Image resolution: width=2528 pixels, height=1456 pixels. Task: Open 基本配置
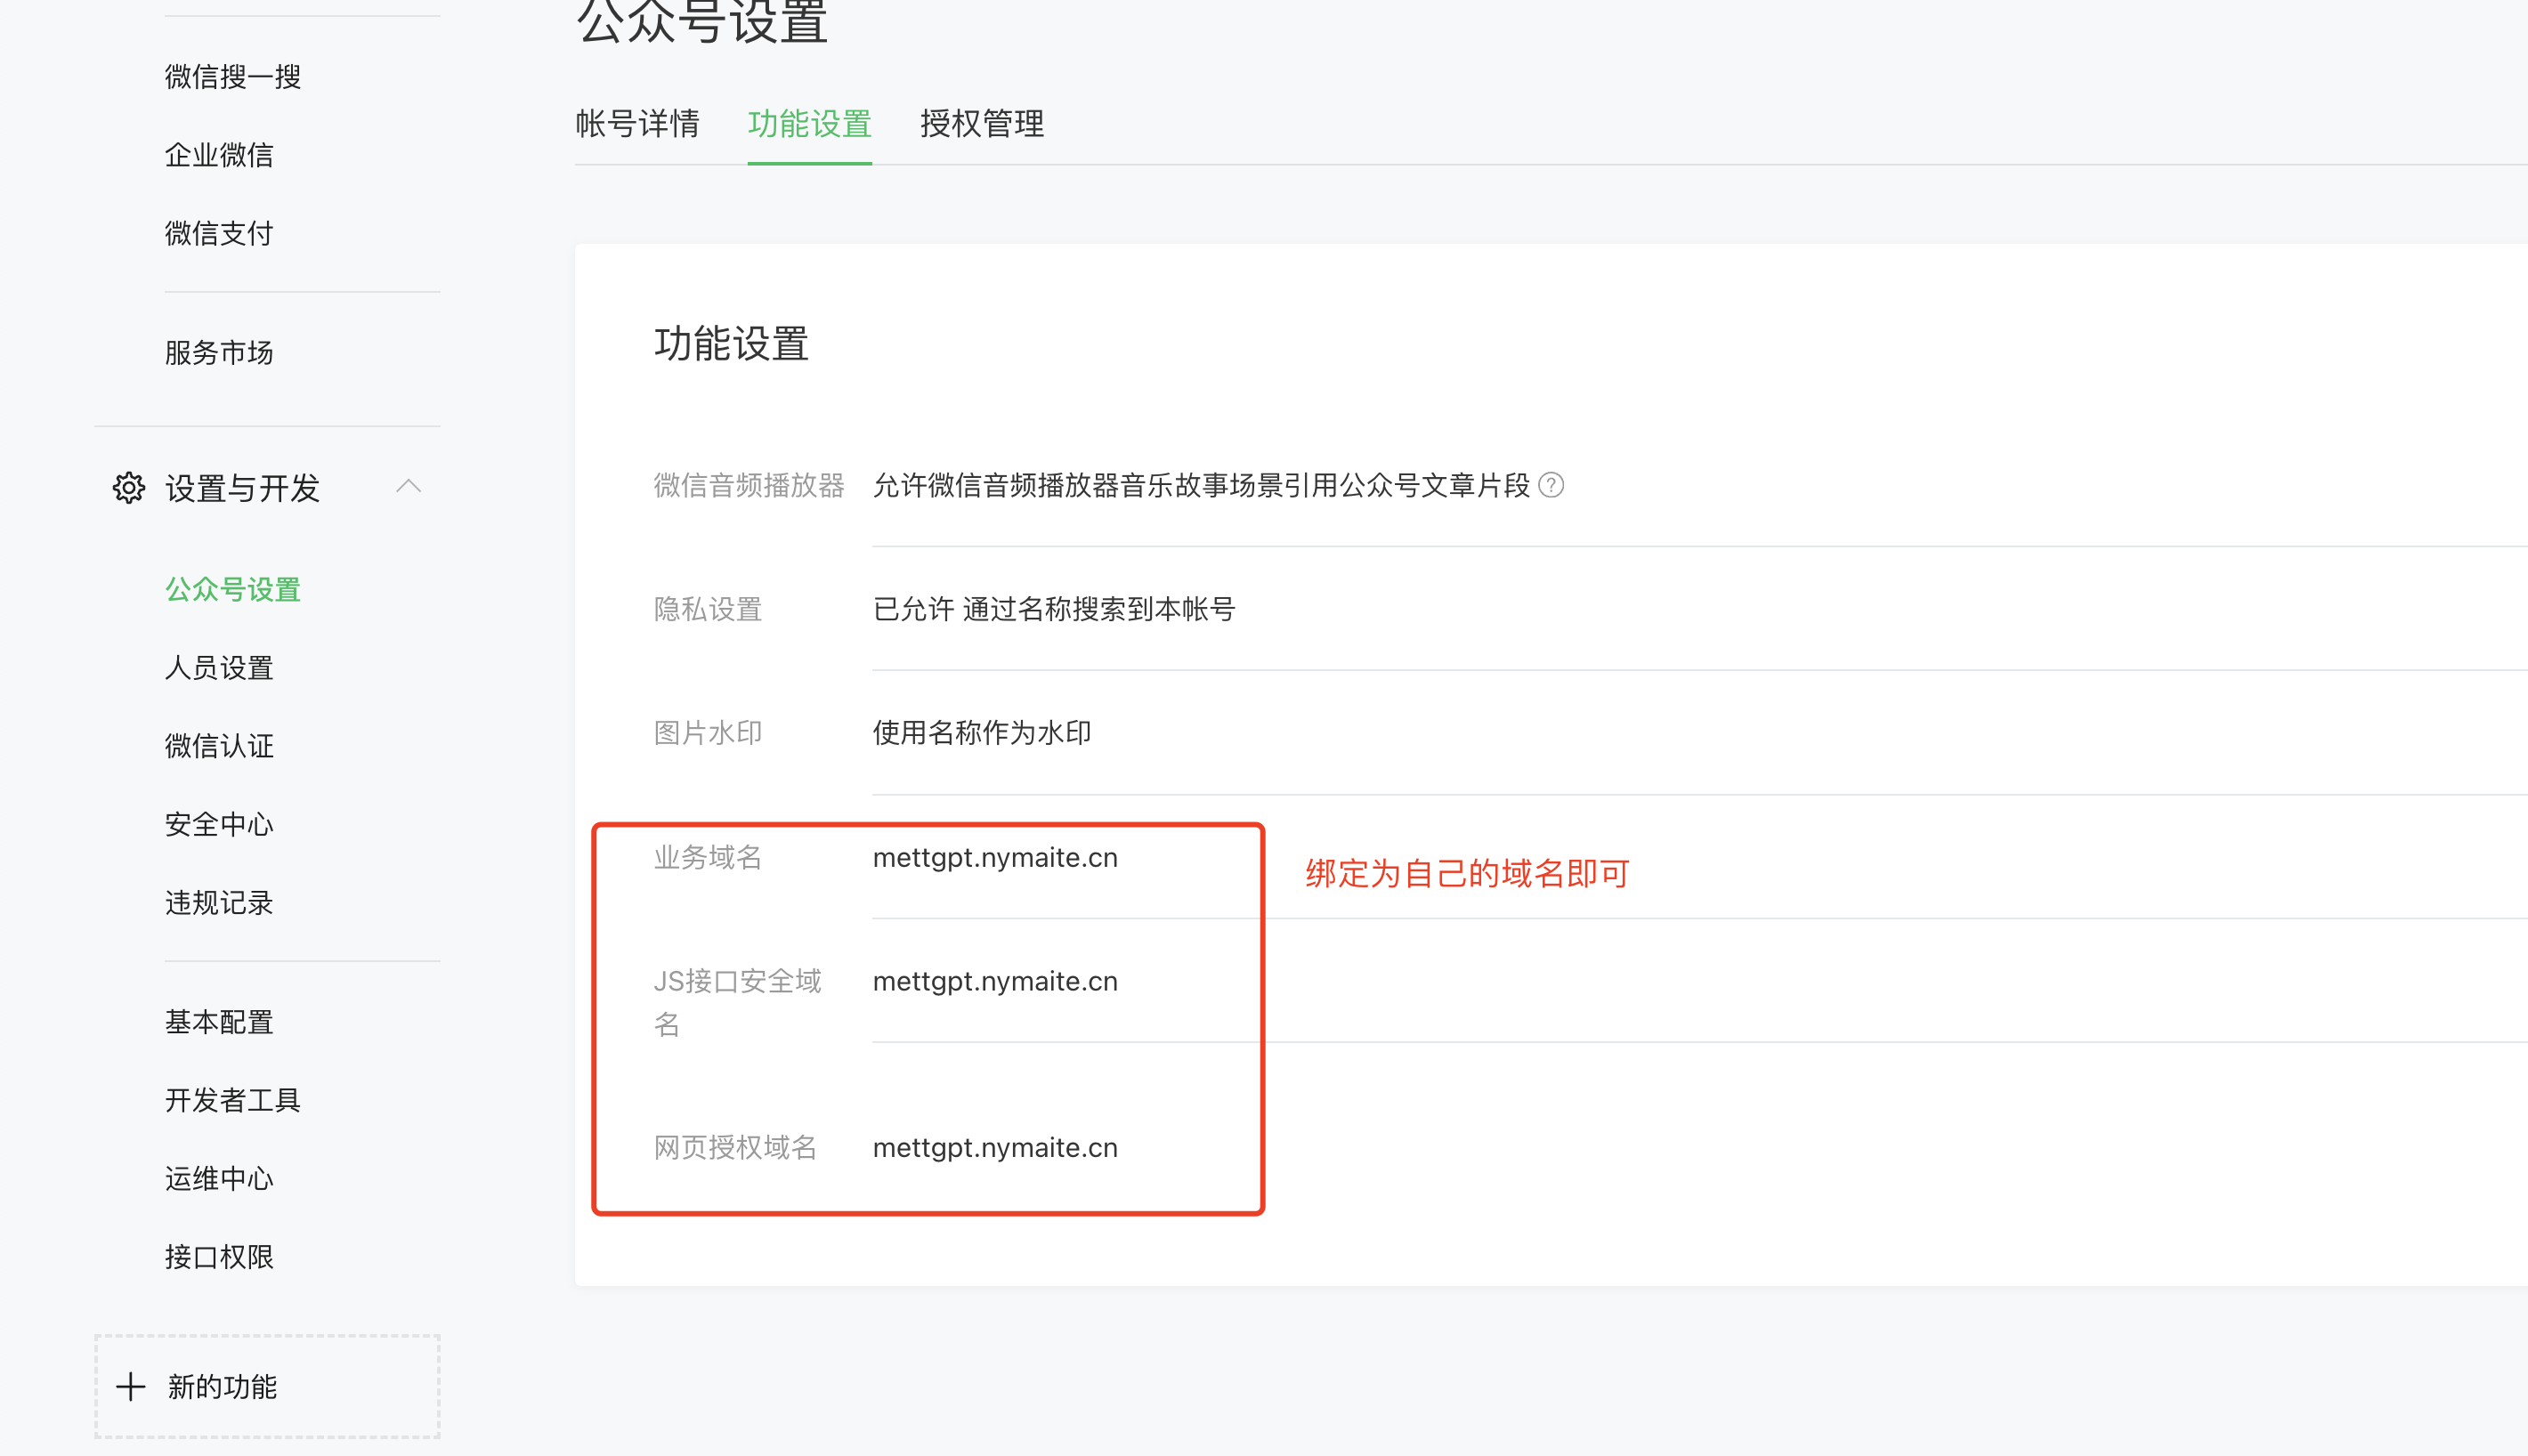218,1021
